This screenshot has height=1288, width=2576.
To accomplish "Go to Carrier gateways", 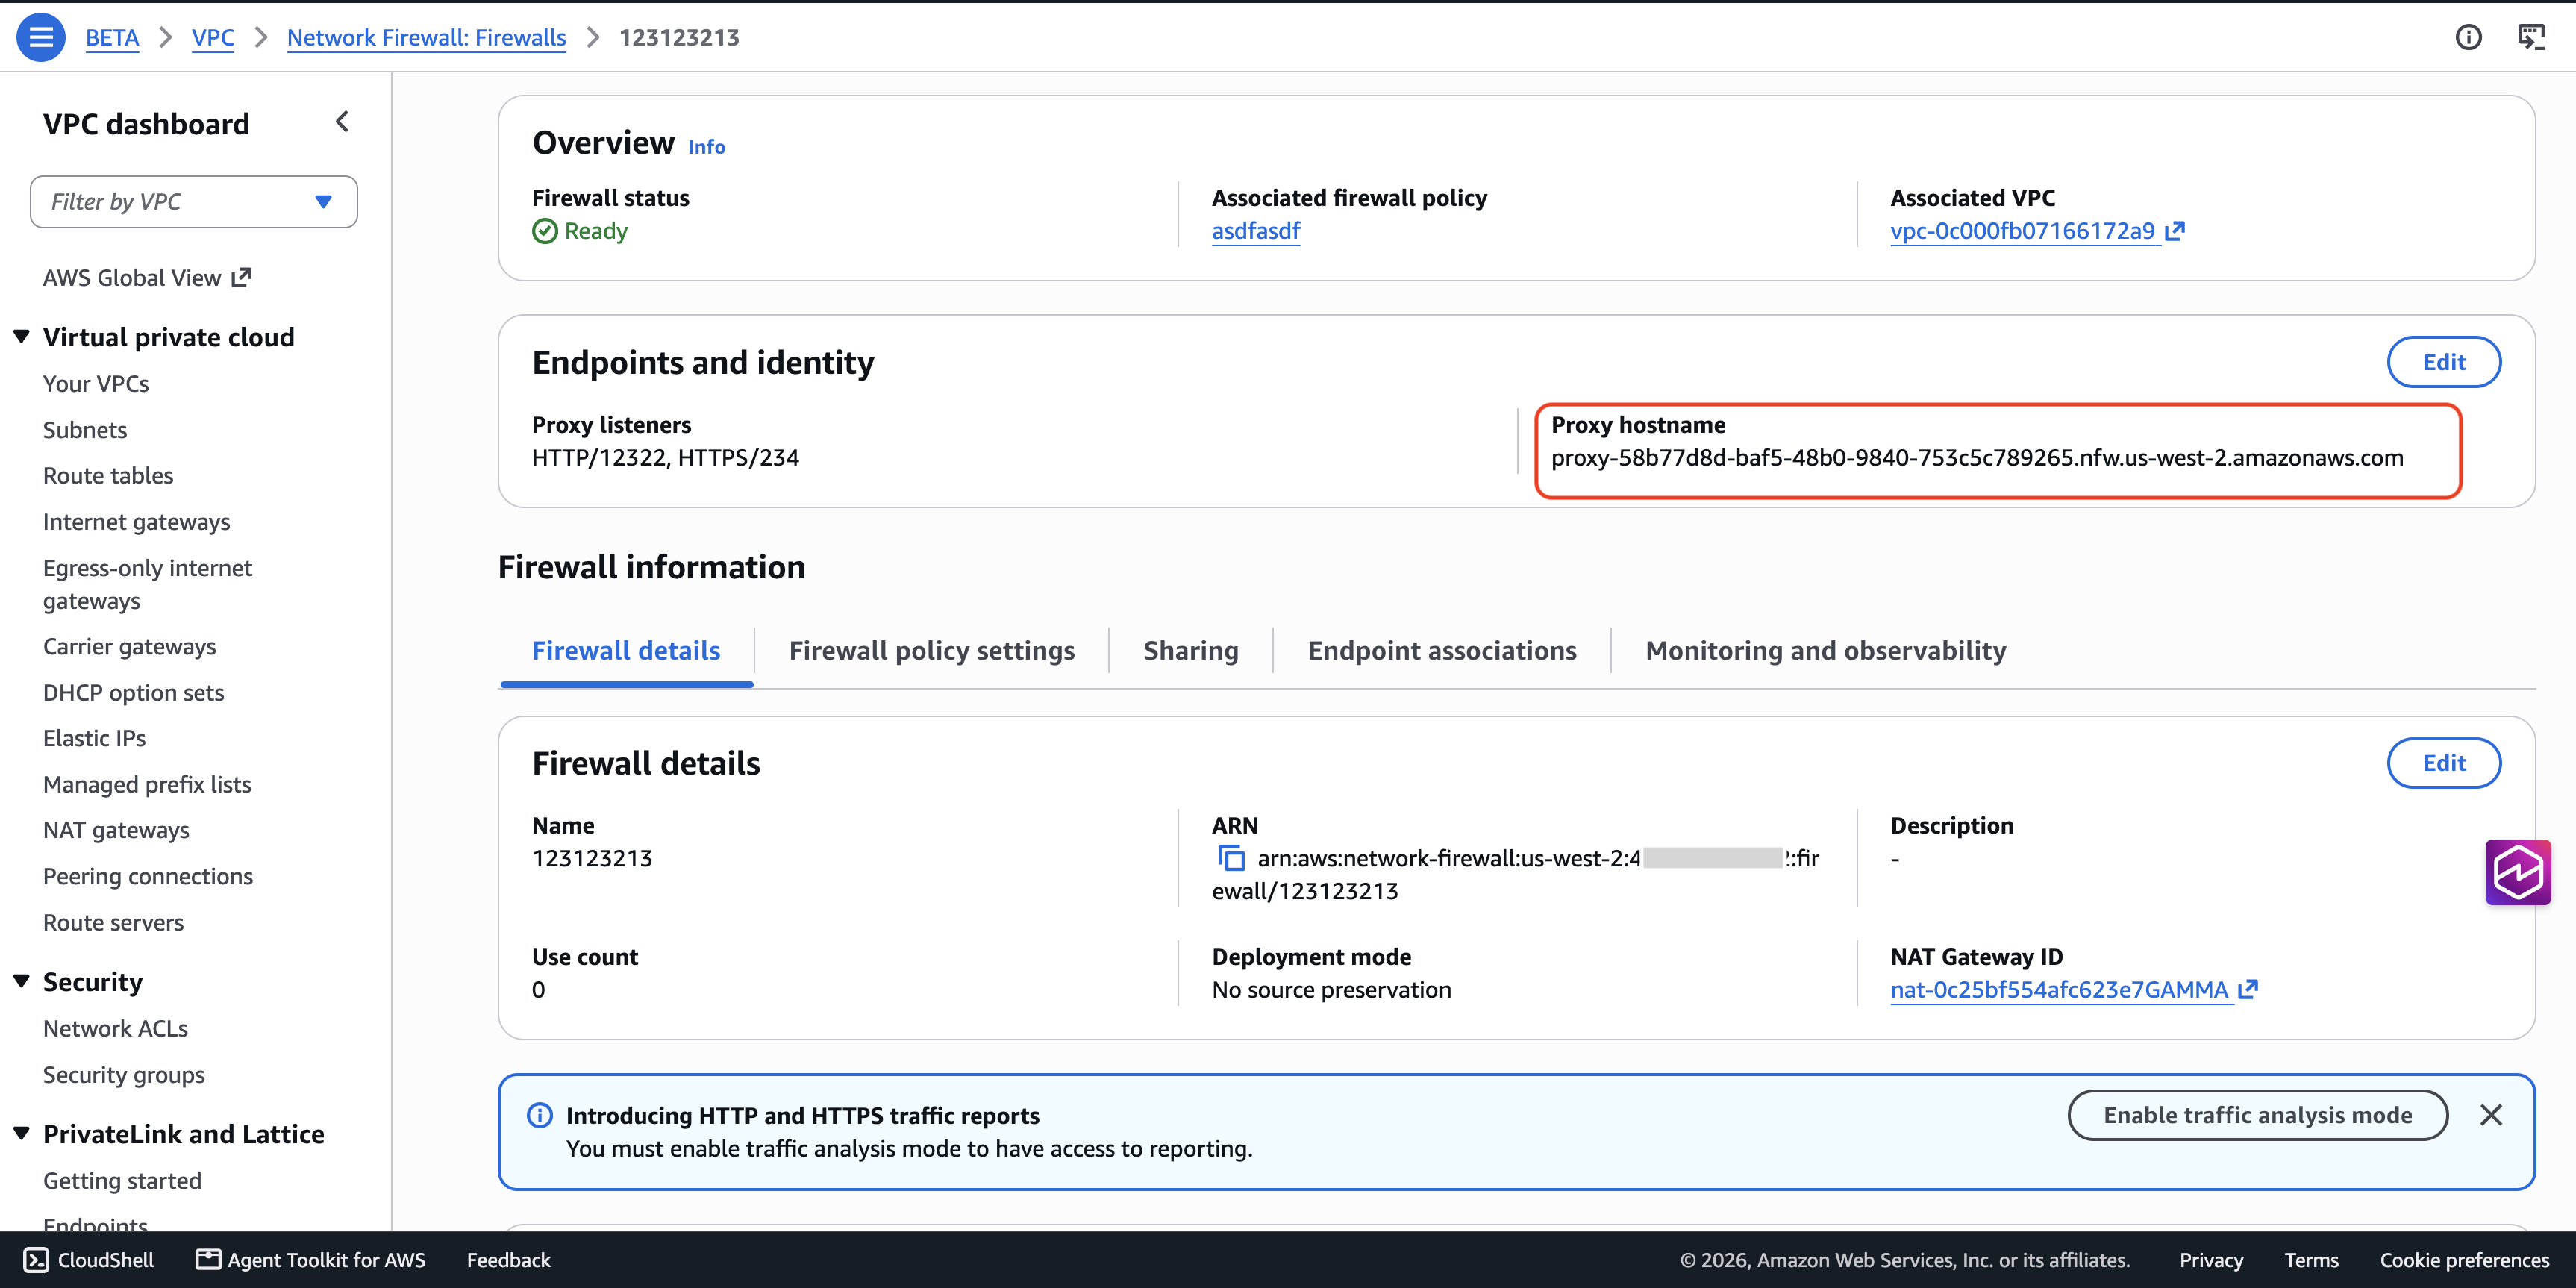I will (x=129, y=647).
